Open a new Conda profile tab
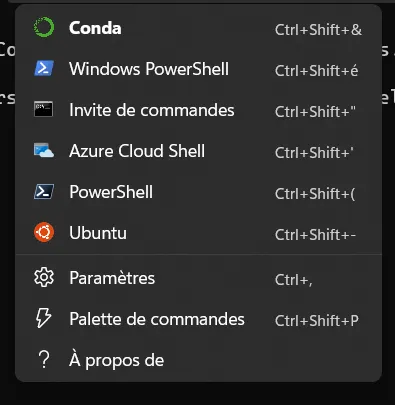 point(199,28)
